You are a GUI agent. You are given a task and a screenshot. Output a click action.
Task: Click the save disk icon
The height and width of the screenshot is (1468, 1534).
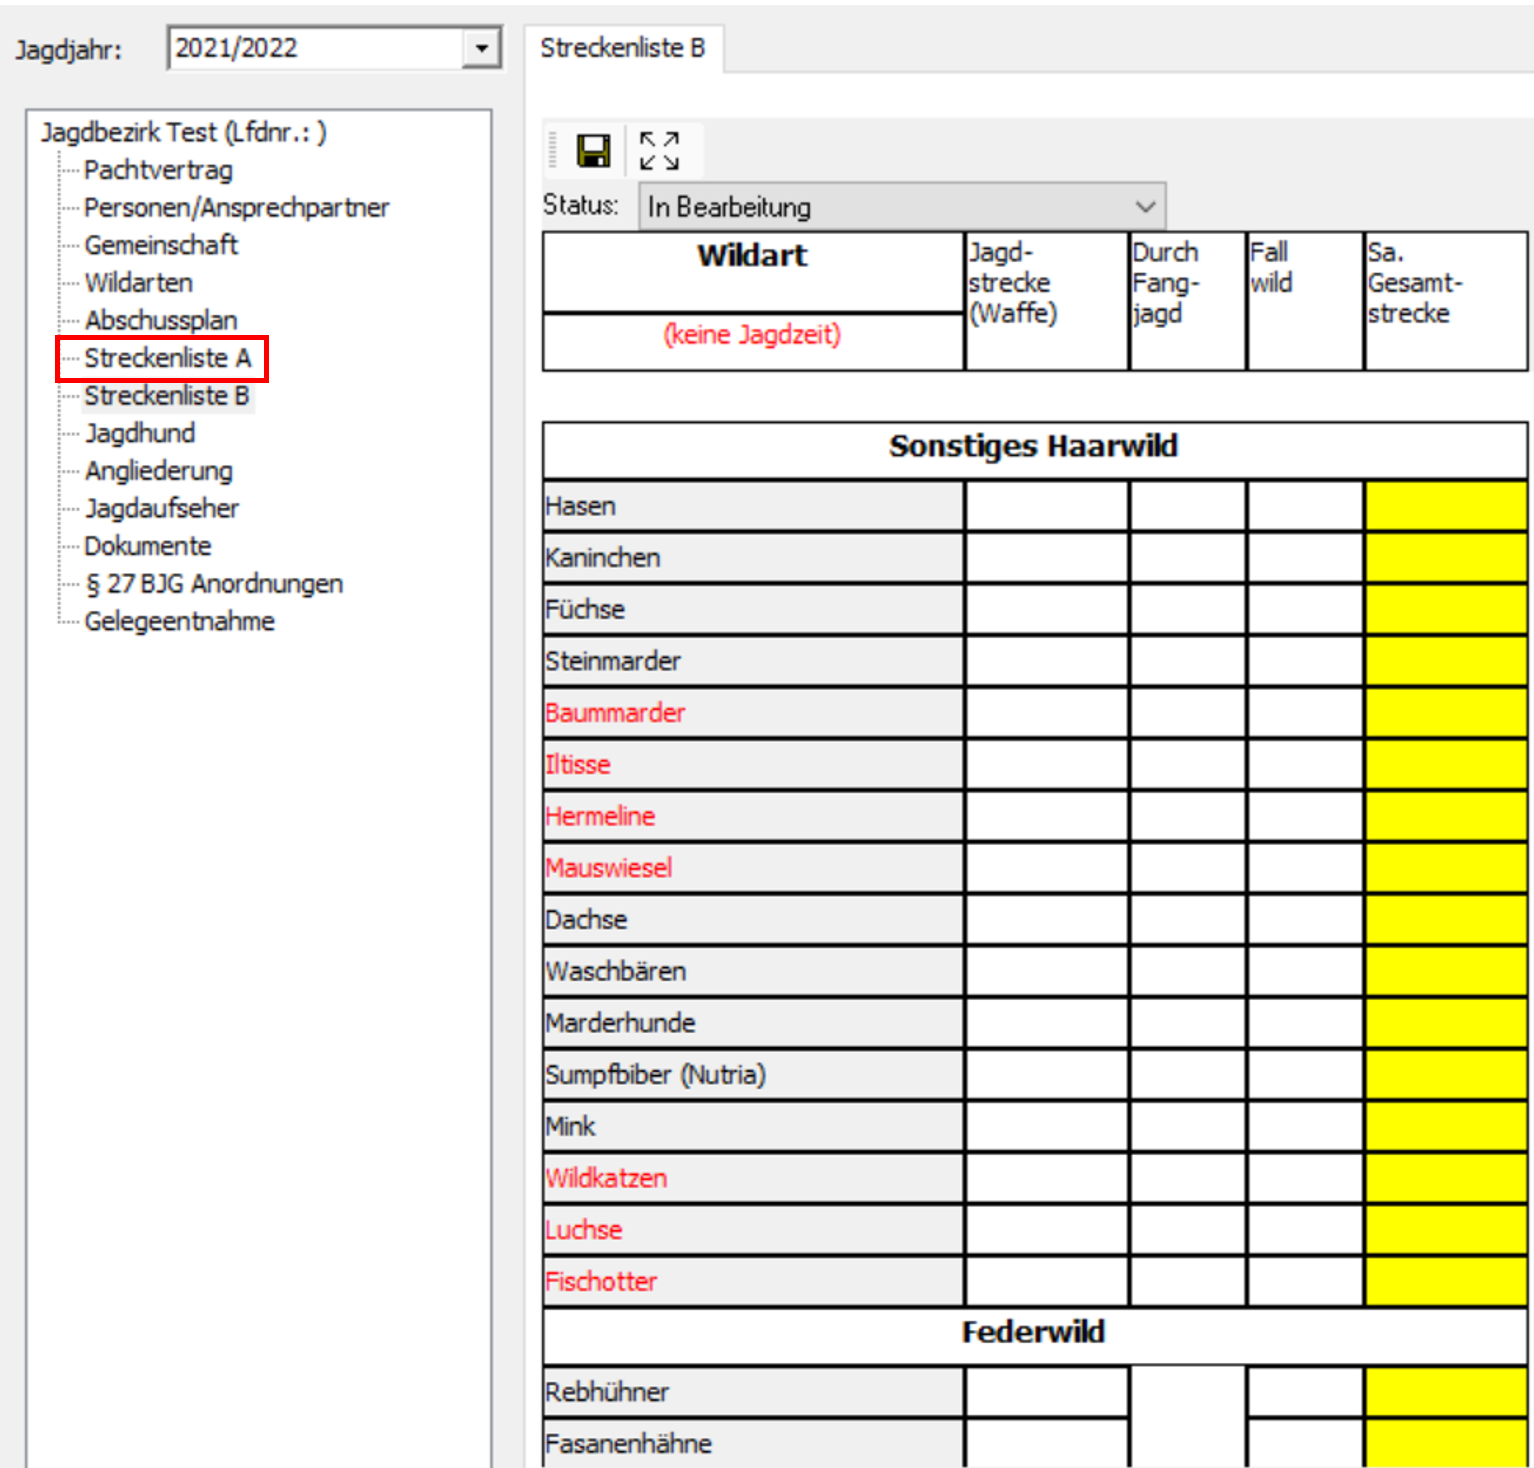coord(593,151)
